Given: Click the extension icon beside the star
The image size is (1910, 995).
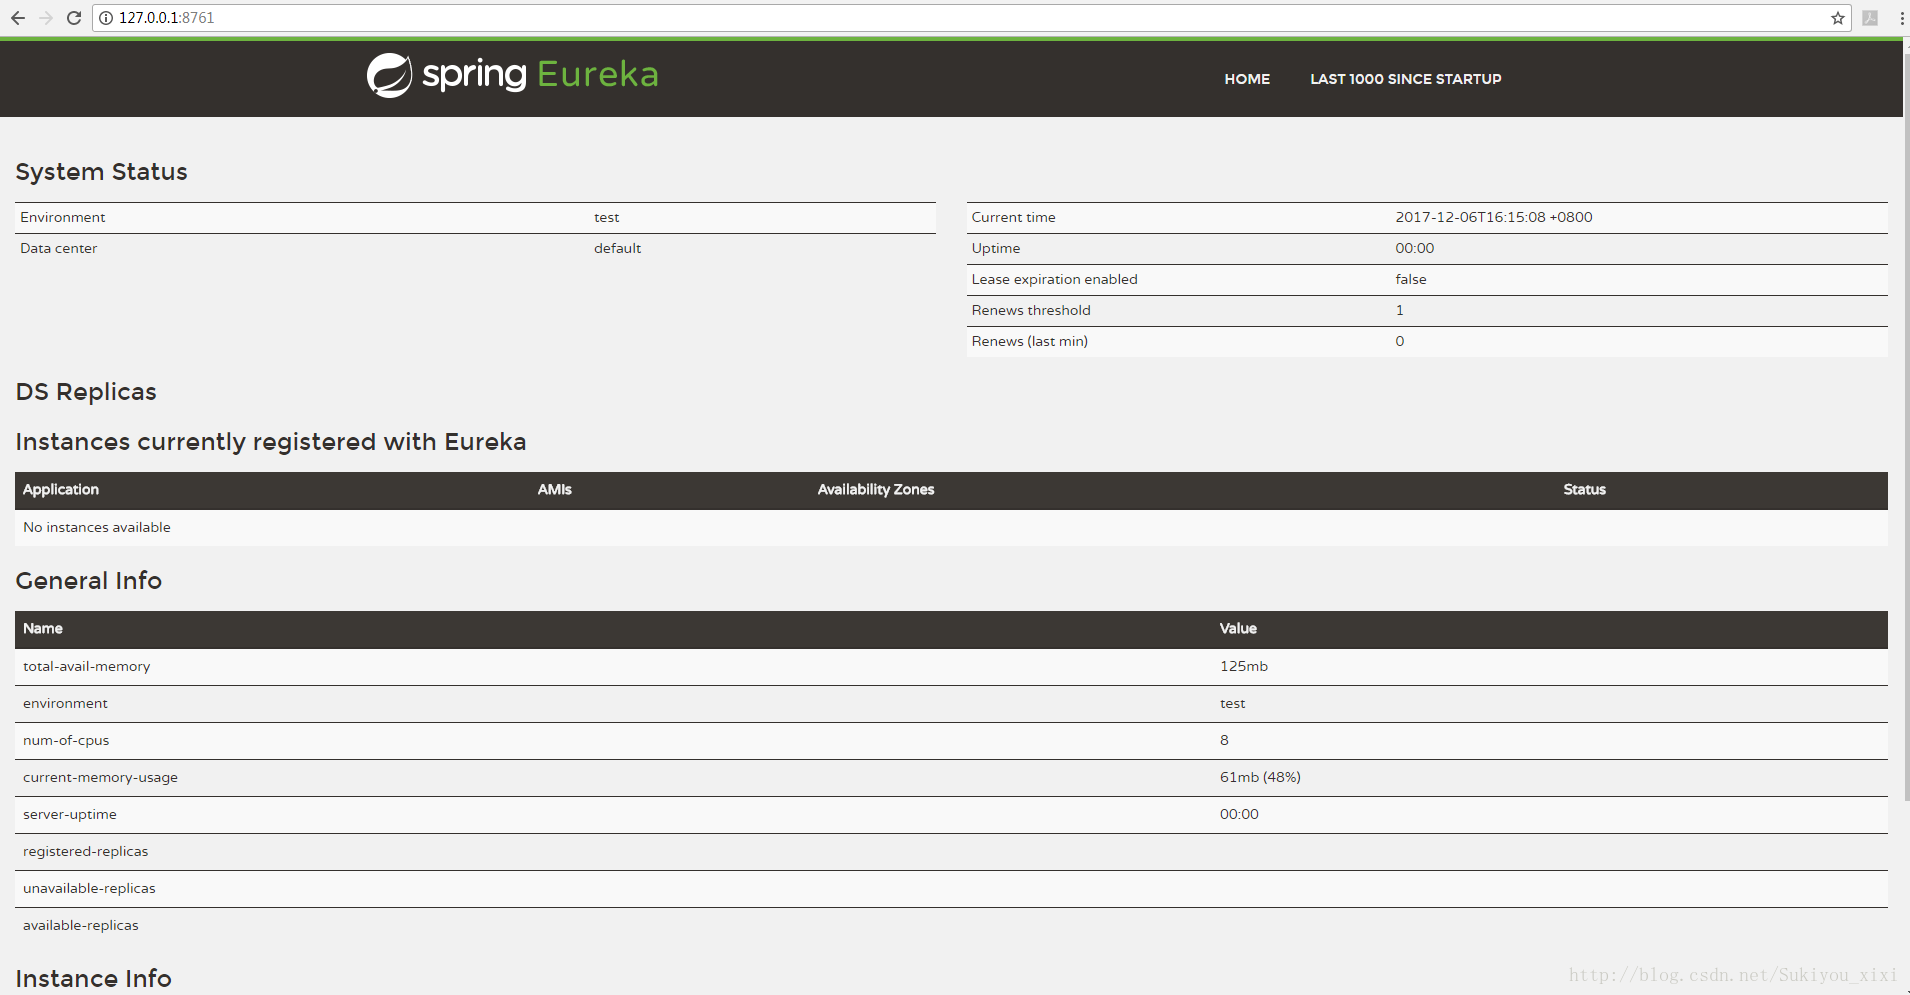Looking at the screenshot, I should [x=1870, y=18].
